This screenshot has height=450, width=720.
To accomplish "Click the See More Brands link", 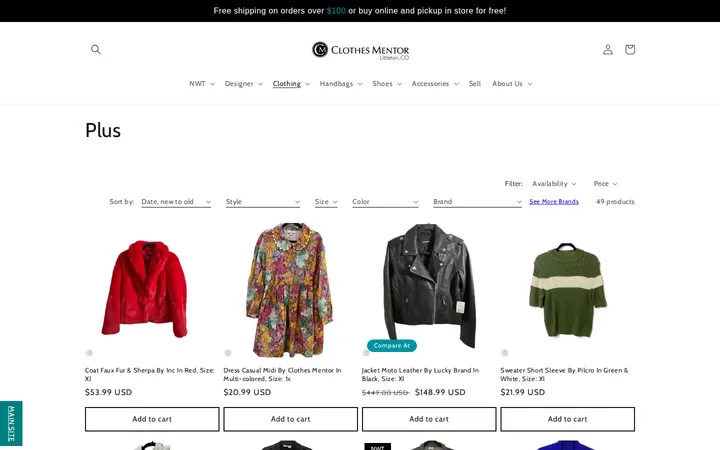I will (554, 202).
